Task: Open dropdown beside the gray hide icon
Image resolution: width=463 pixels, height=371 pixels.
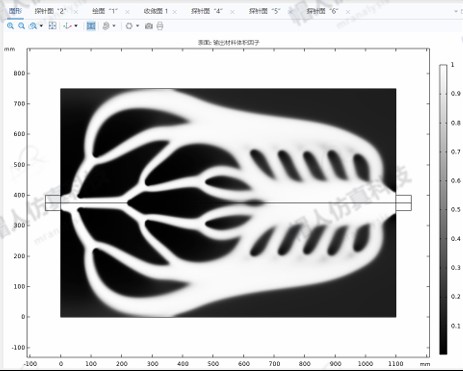Action: pos(114,26)
